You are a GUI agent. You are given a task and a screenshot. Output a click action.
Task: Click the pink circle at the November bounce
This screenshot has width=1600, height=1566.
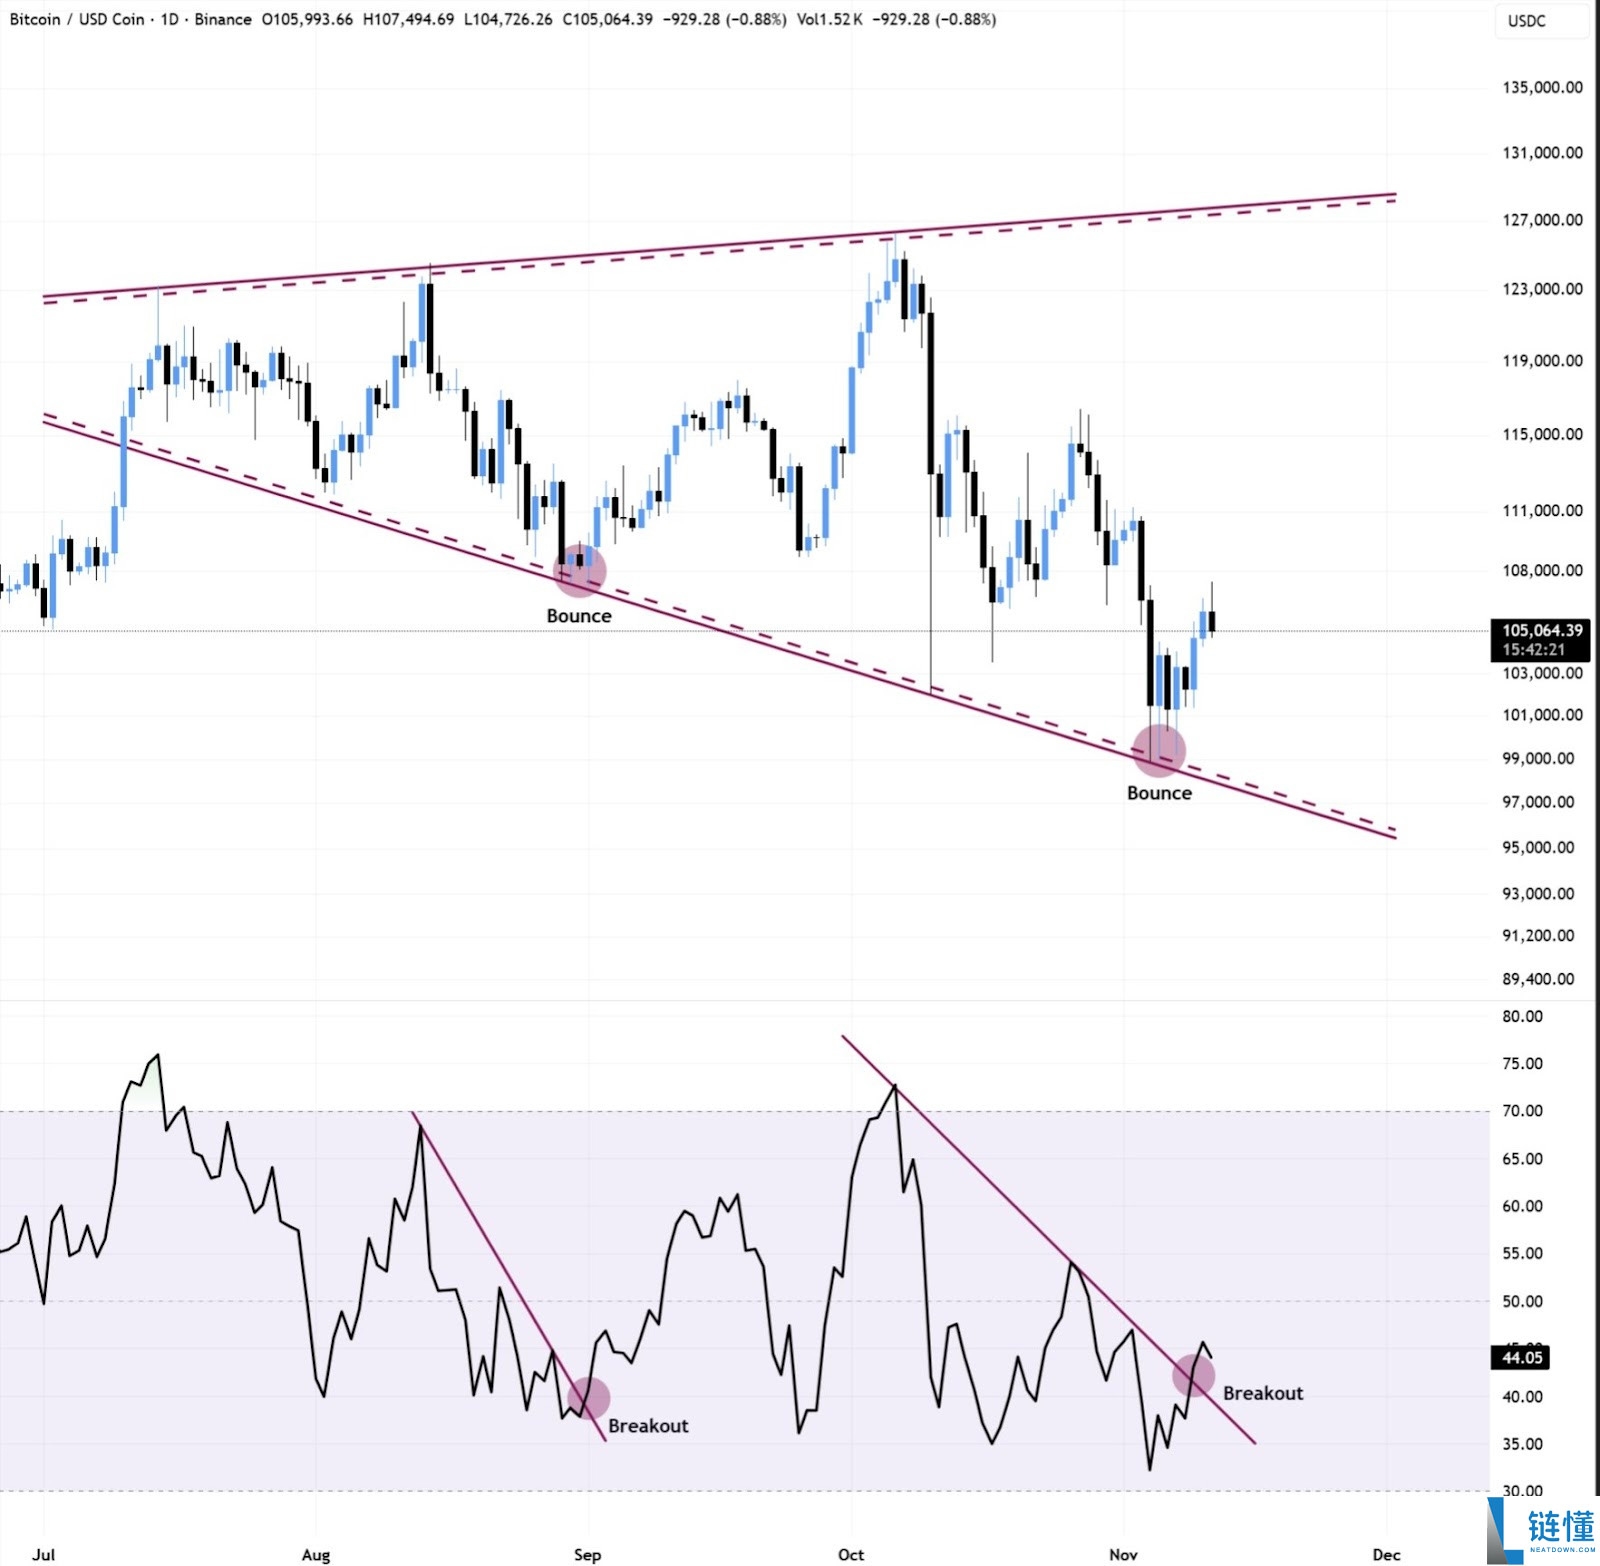(1159, 749)
